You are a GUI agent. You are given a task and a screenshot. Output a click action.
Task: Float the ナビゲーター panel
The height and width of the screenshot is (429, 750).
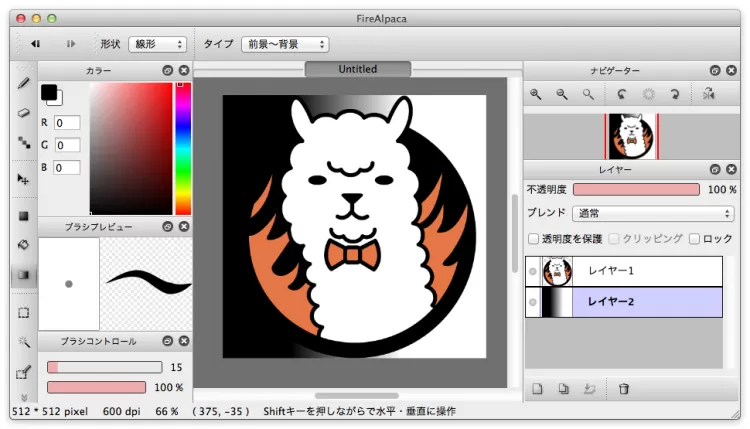(715, 70)
